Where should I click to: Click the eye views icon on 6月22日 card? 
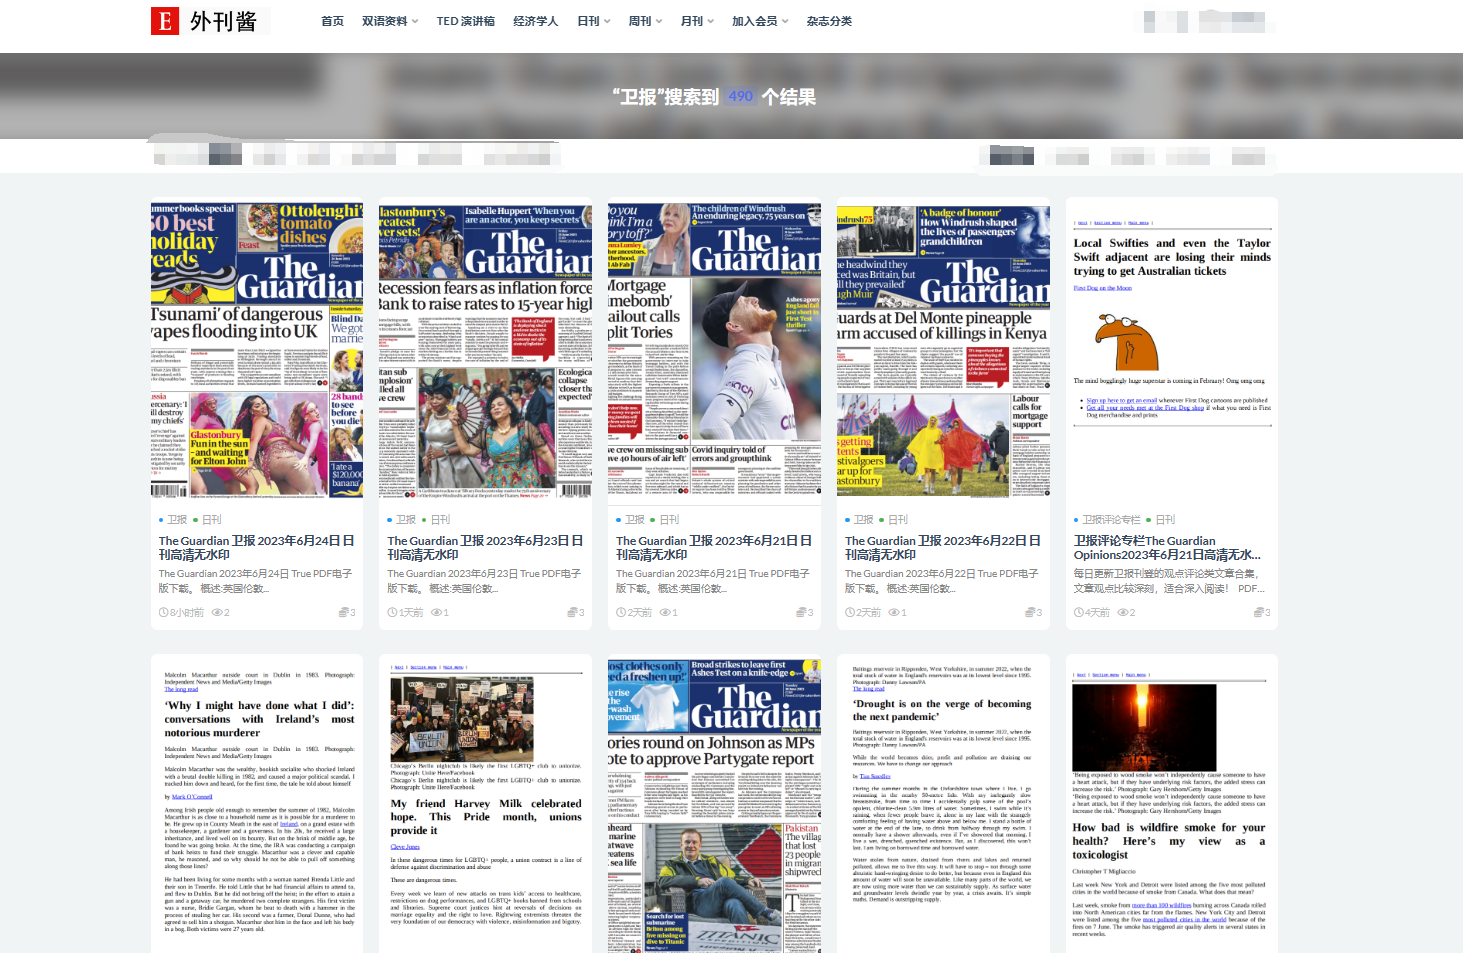pos(894,612)
